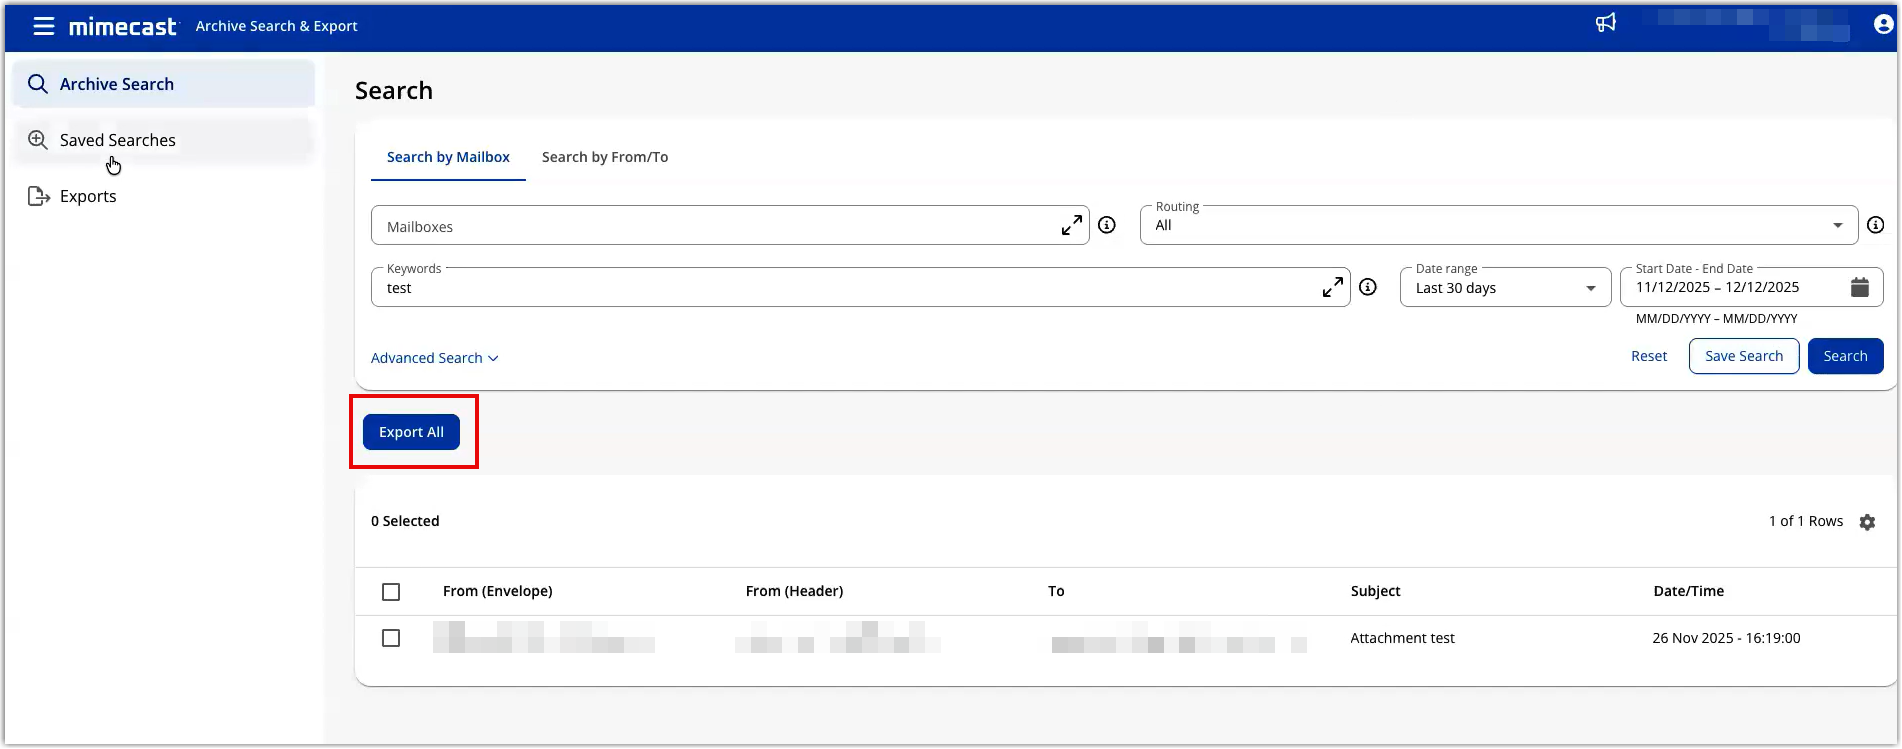Go to Saved Searches in sidebar

117,140
